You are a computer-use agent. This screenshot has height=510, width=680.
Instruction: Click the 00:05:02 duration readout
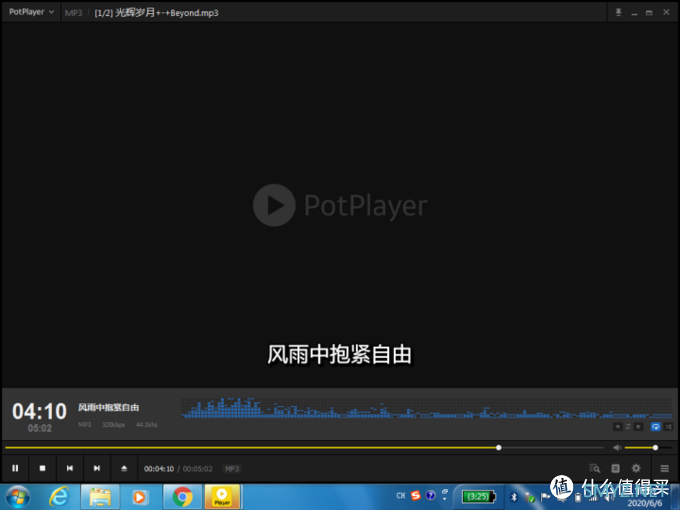pos(198,469)
